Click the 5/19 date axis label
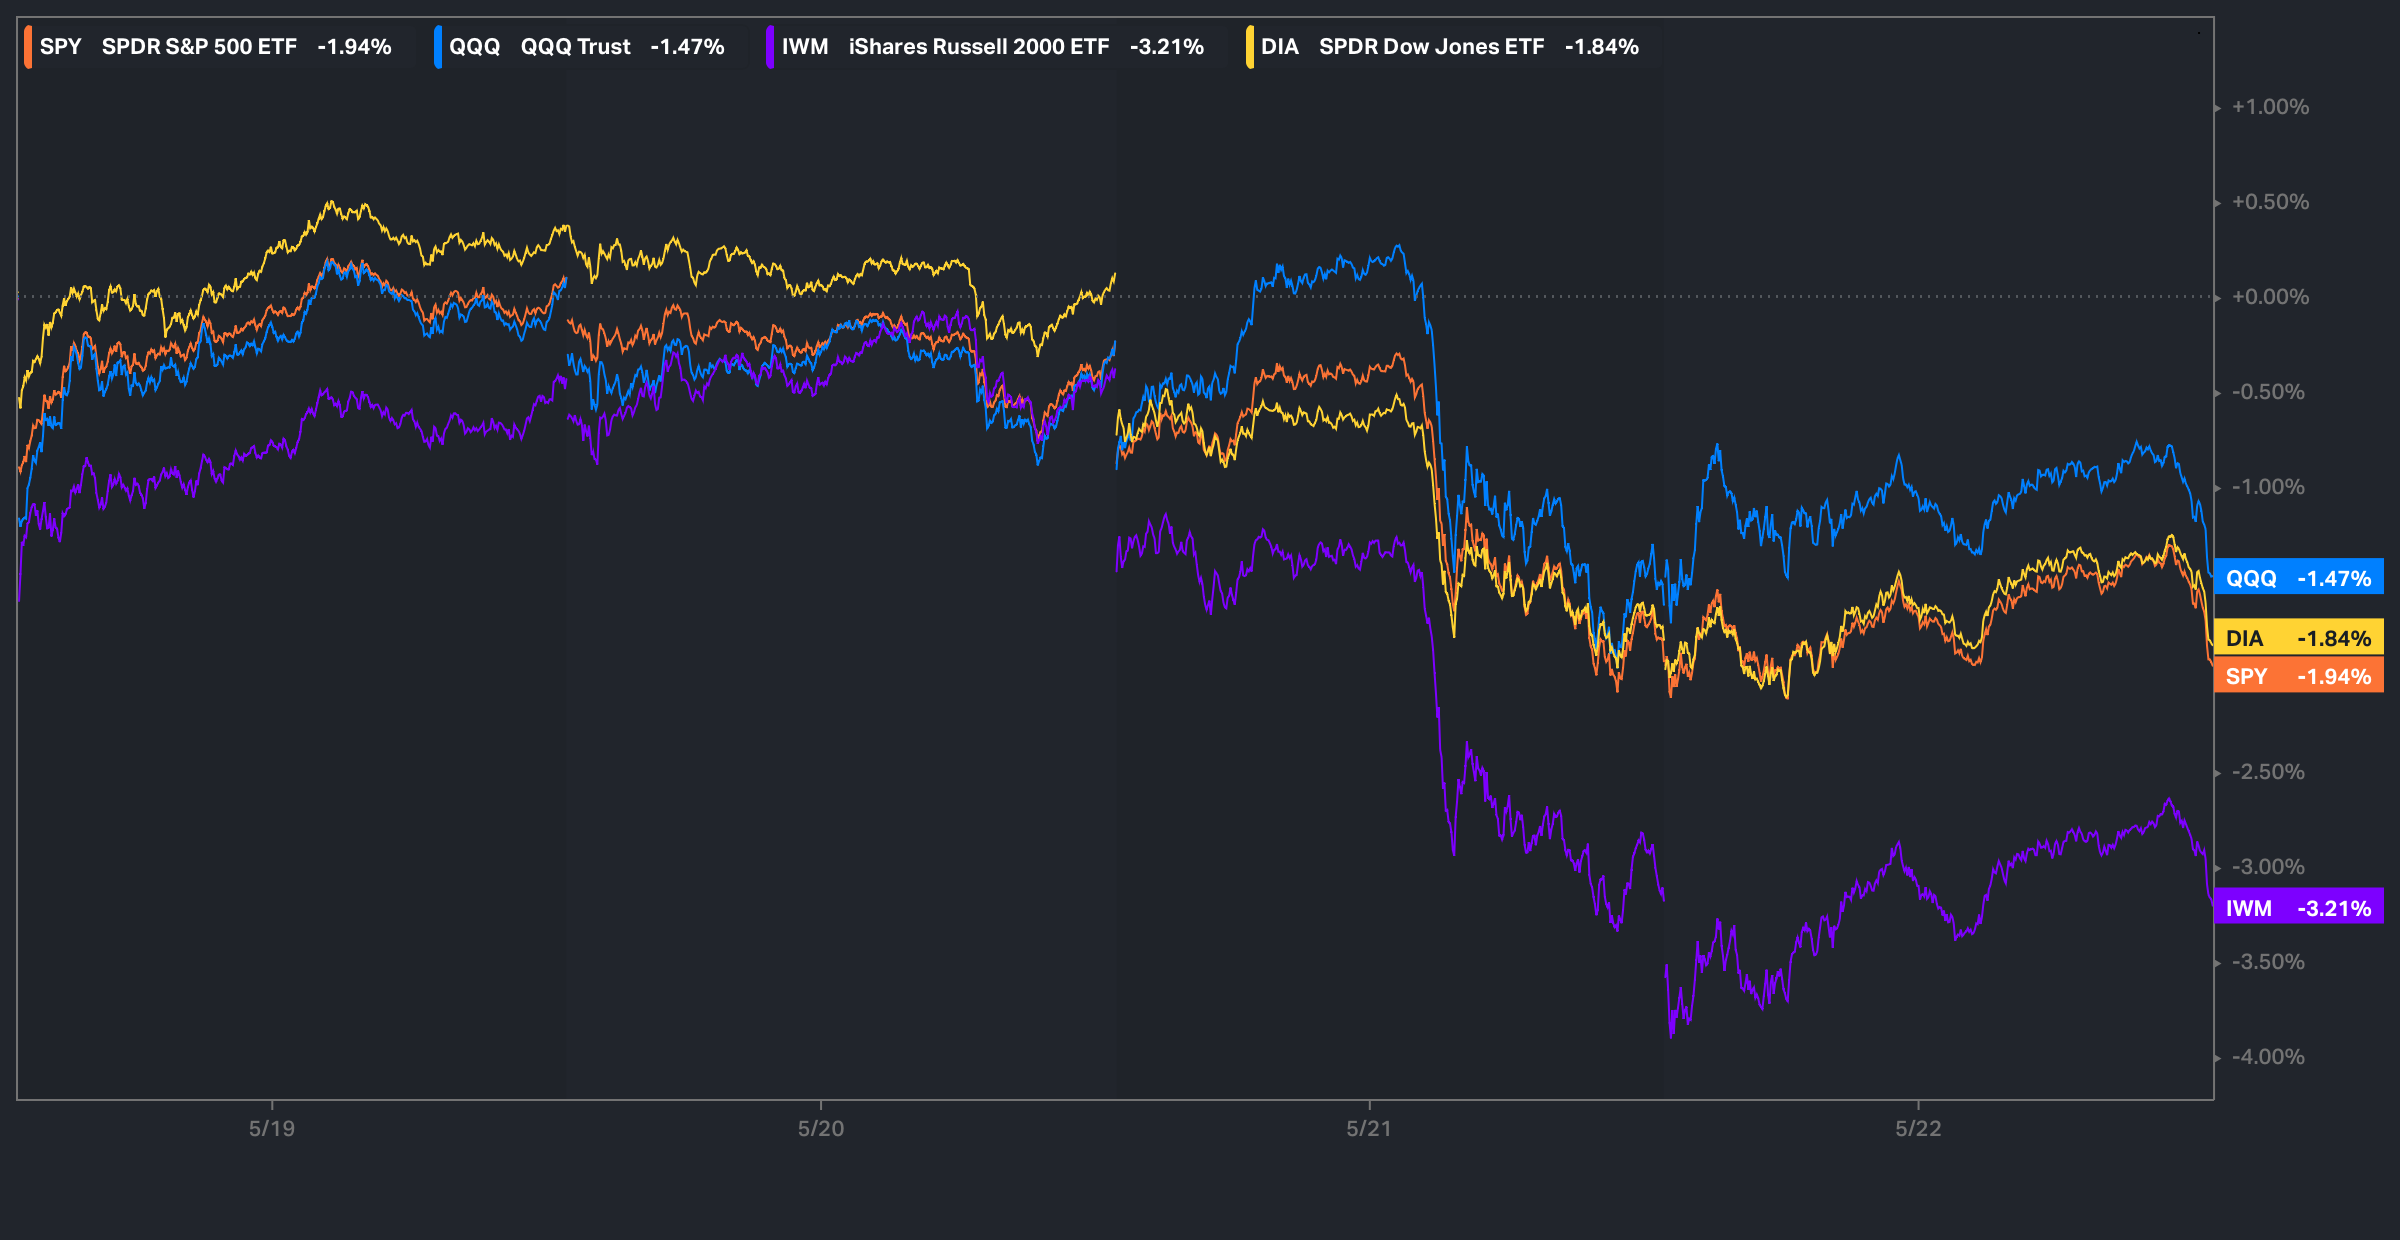2400x1240 pixels. coord(272,1128)
